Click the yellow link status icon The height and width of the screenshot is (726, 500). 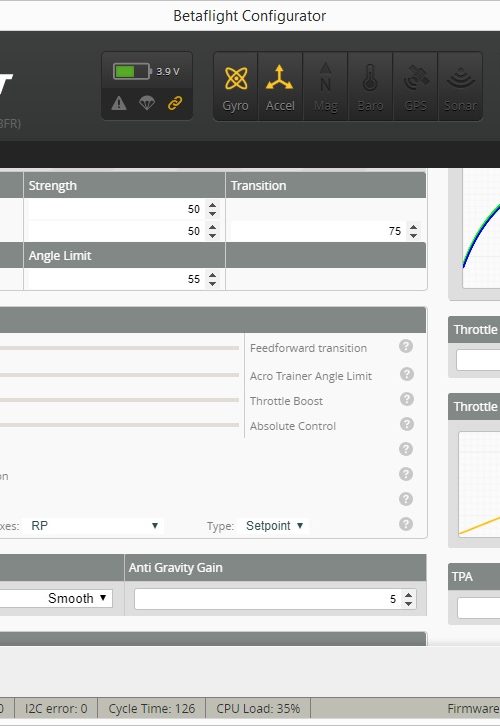click(x=175, y=103)
